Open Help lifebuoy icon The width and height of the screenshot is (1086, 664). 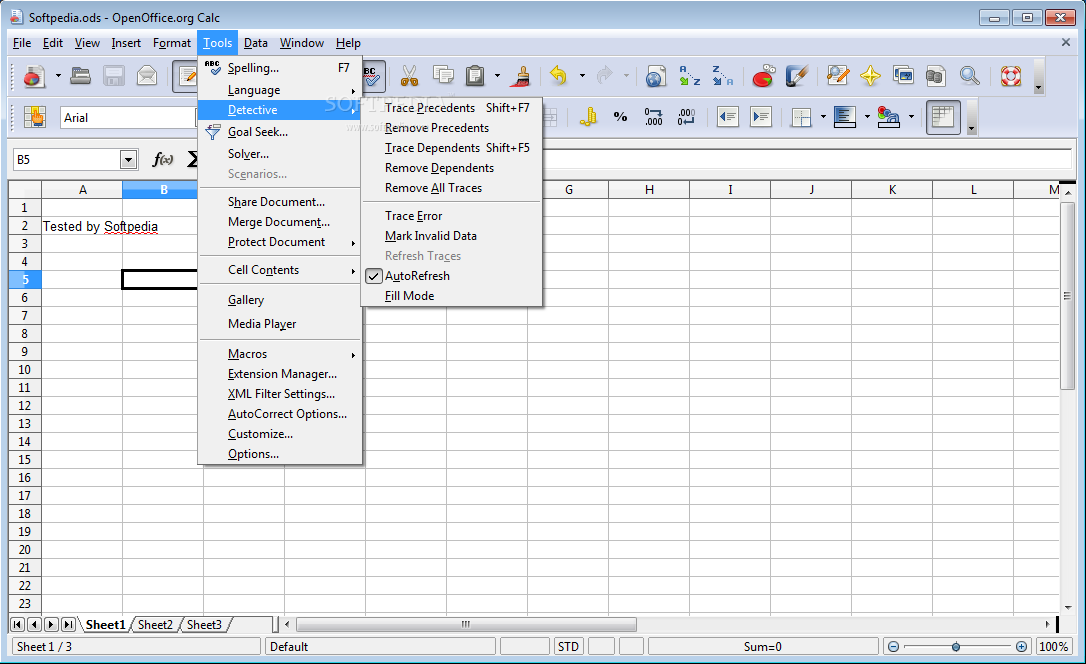click(x=1011, y=75)
